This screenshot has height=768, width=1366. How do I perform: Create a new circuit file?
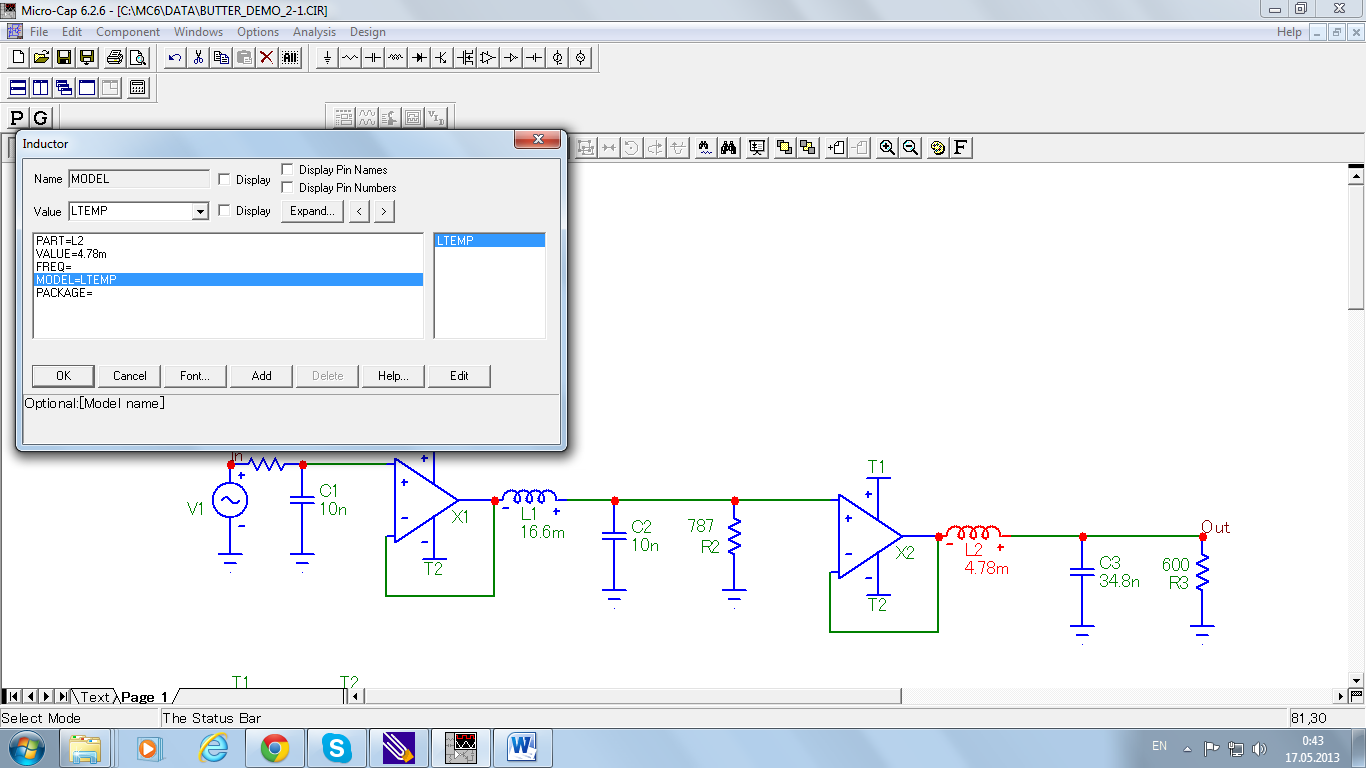click(18, 58)
